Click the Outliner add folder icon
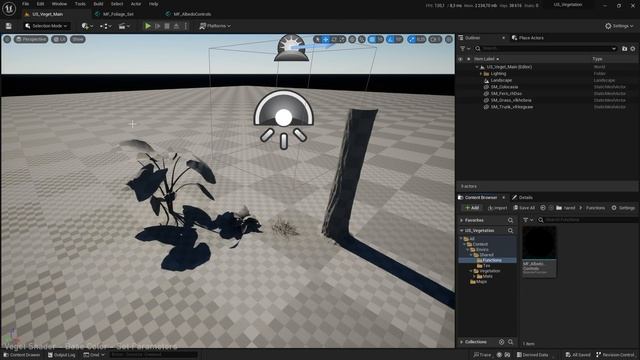The width and height of the screenshot is (640, 360). coord(624,49)
